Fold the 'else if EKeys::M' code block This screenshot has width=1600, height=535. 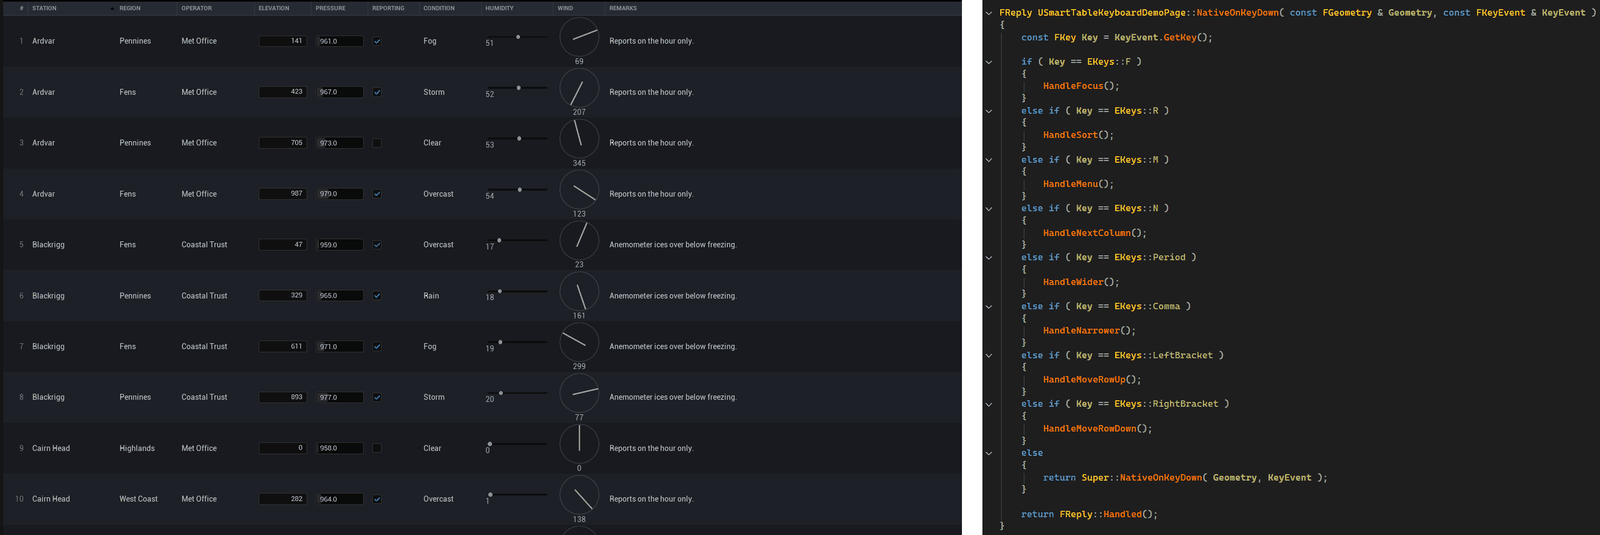[x=989, y=160]
